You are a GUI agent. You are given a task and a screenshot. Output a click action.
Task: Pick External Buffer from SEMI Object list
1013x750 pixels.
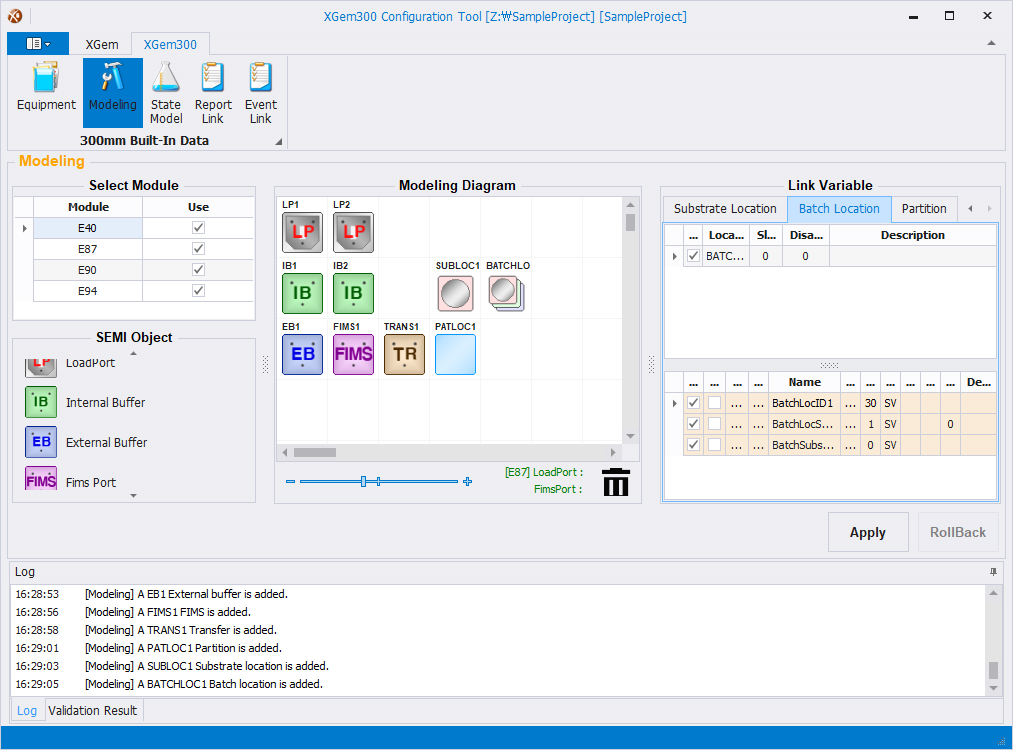(86, 443)
